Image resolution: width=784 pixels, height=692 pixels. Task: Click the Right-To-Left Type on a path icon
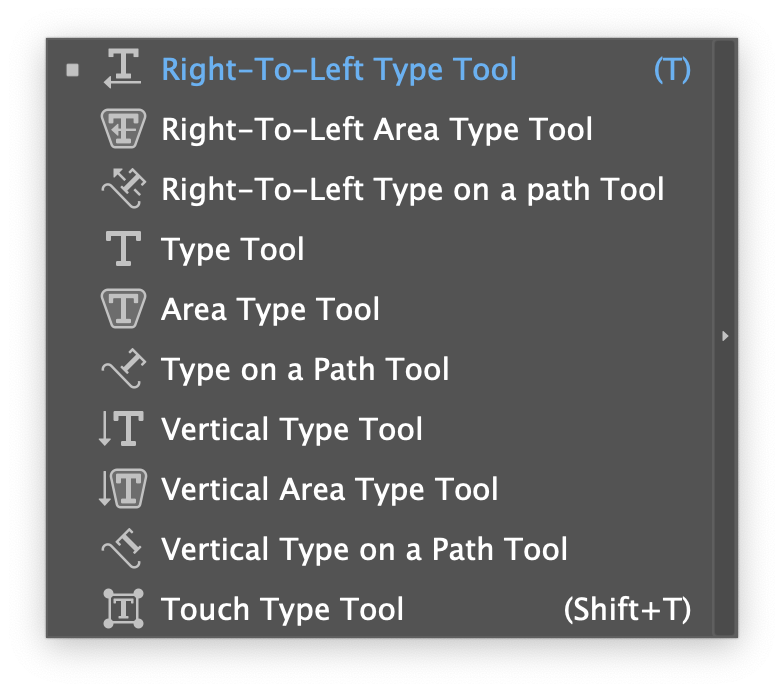tap(123, 189)
